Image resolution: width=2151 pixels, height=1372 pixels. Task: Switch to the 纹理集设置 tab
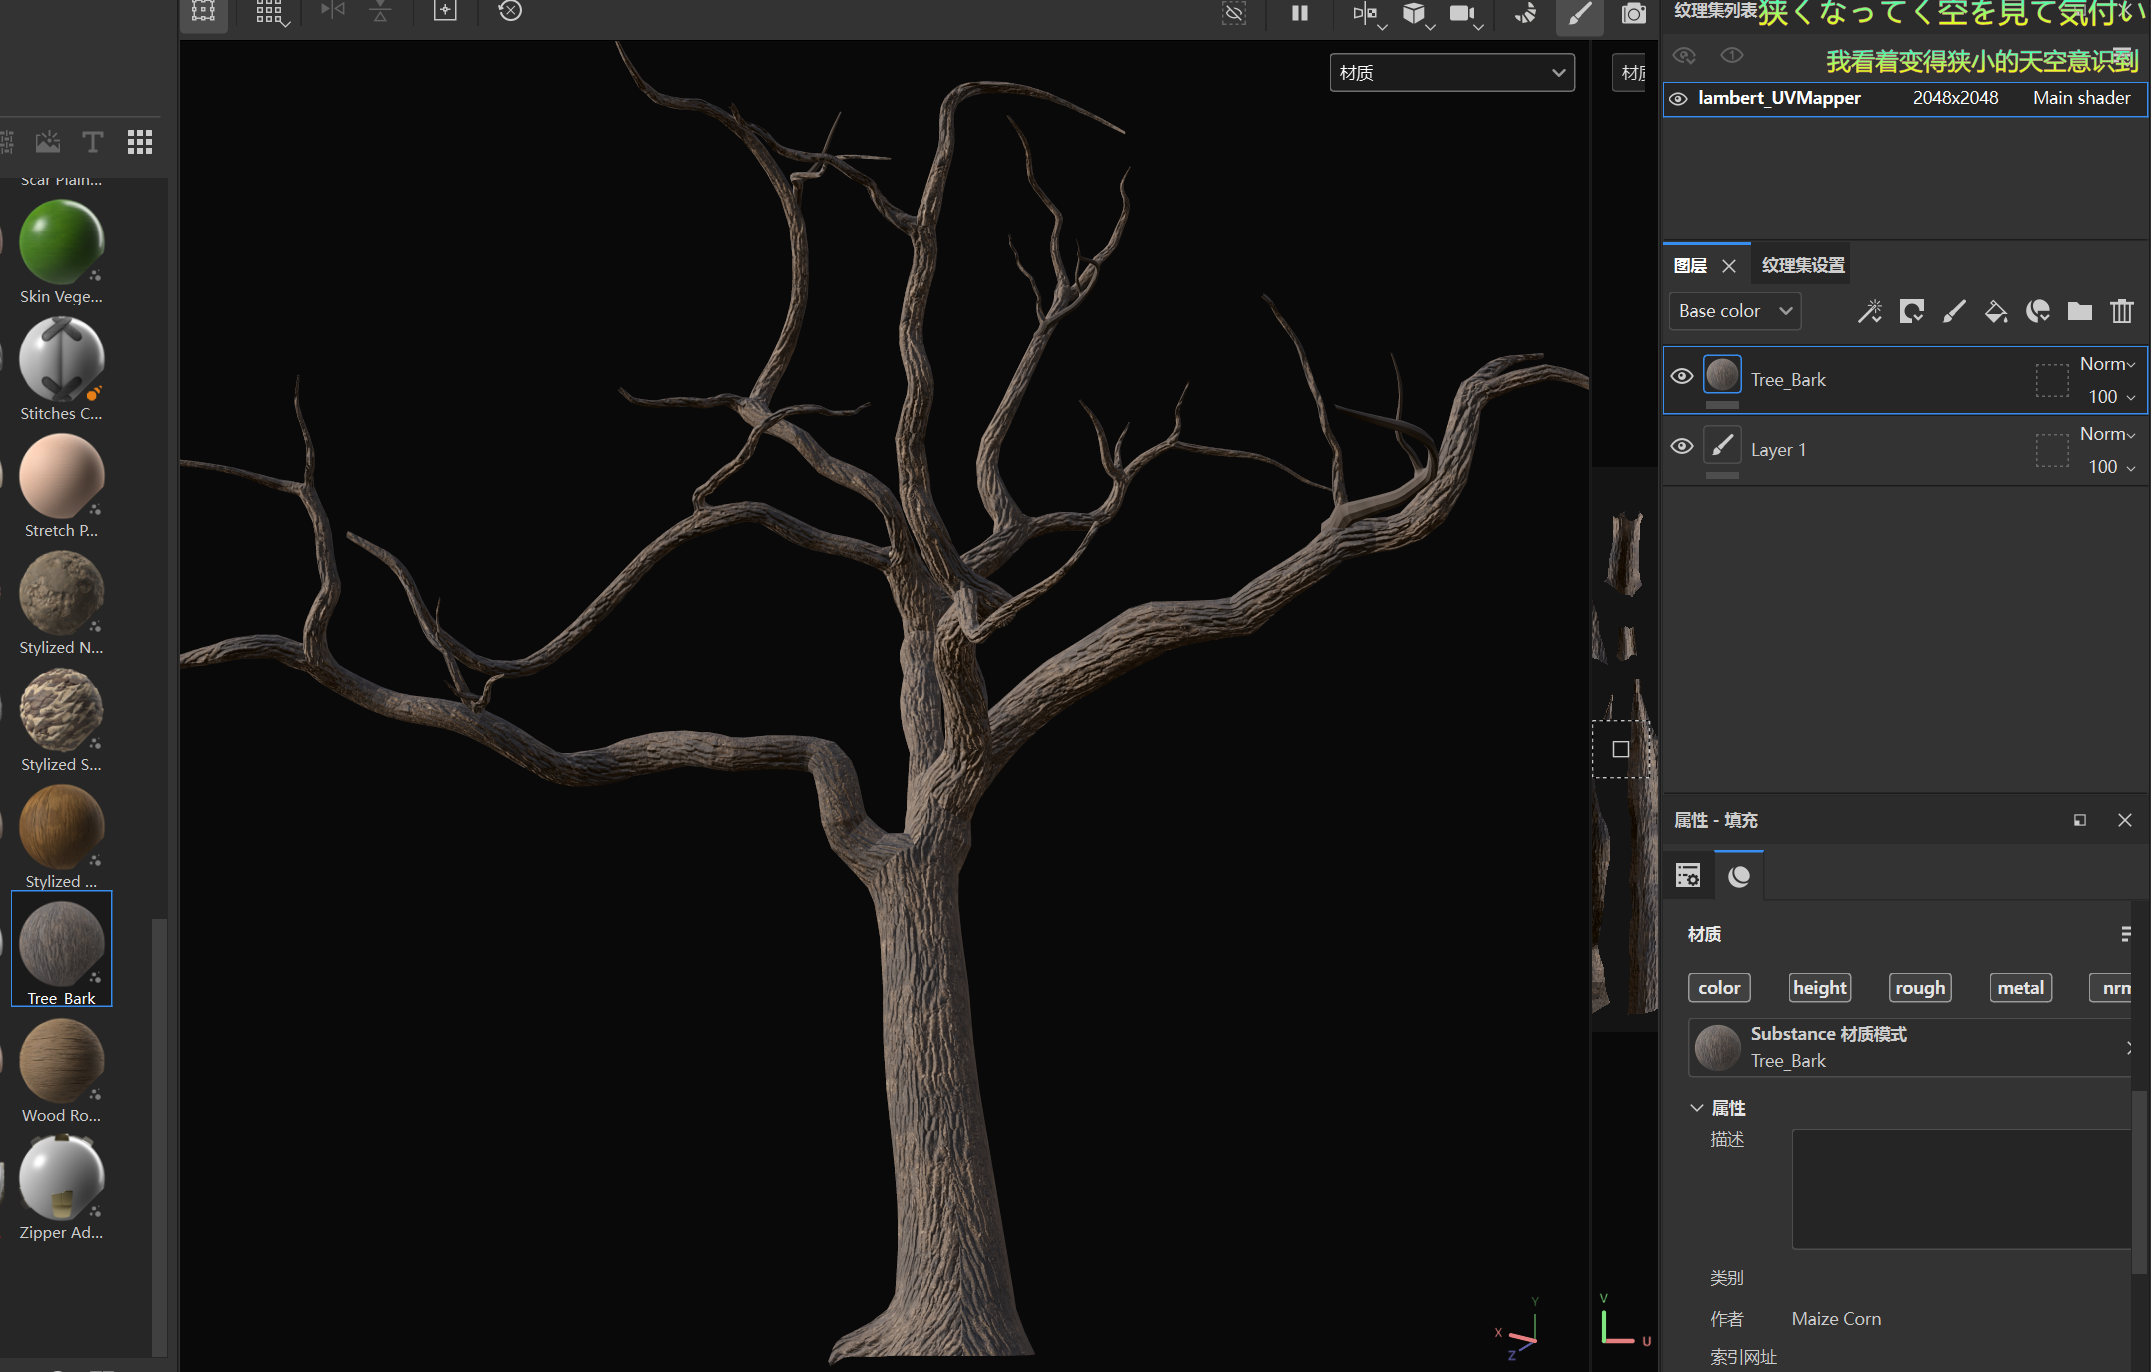pyautogui.click(x=1803, y=265)
